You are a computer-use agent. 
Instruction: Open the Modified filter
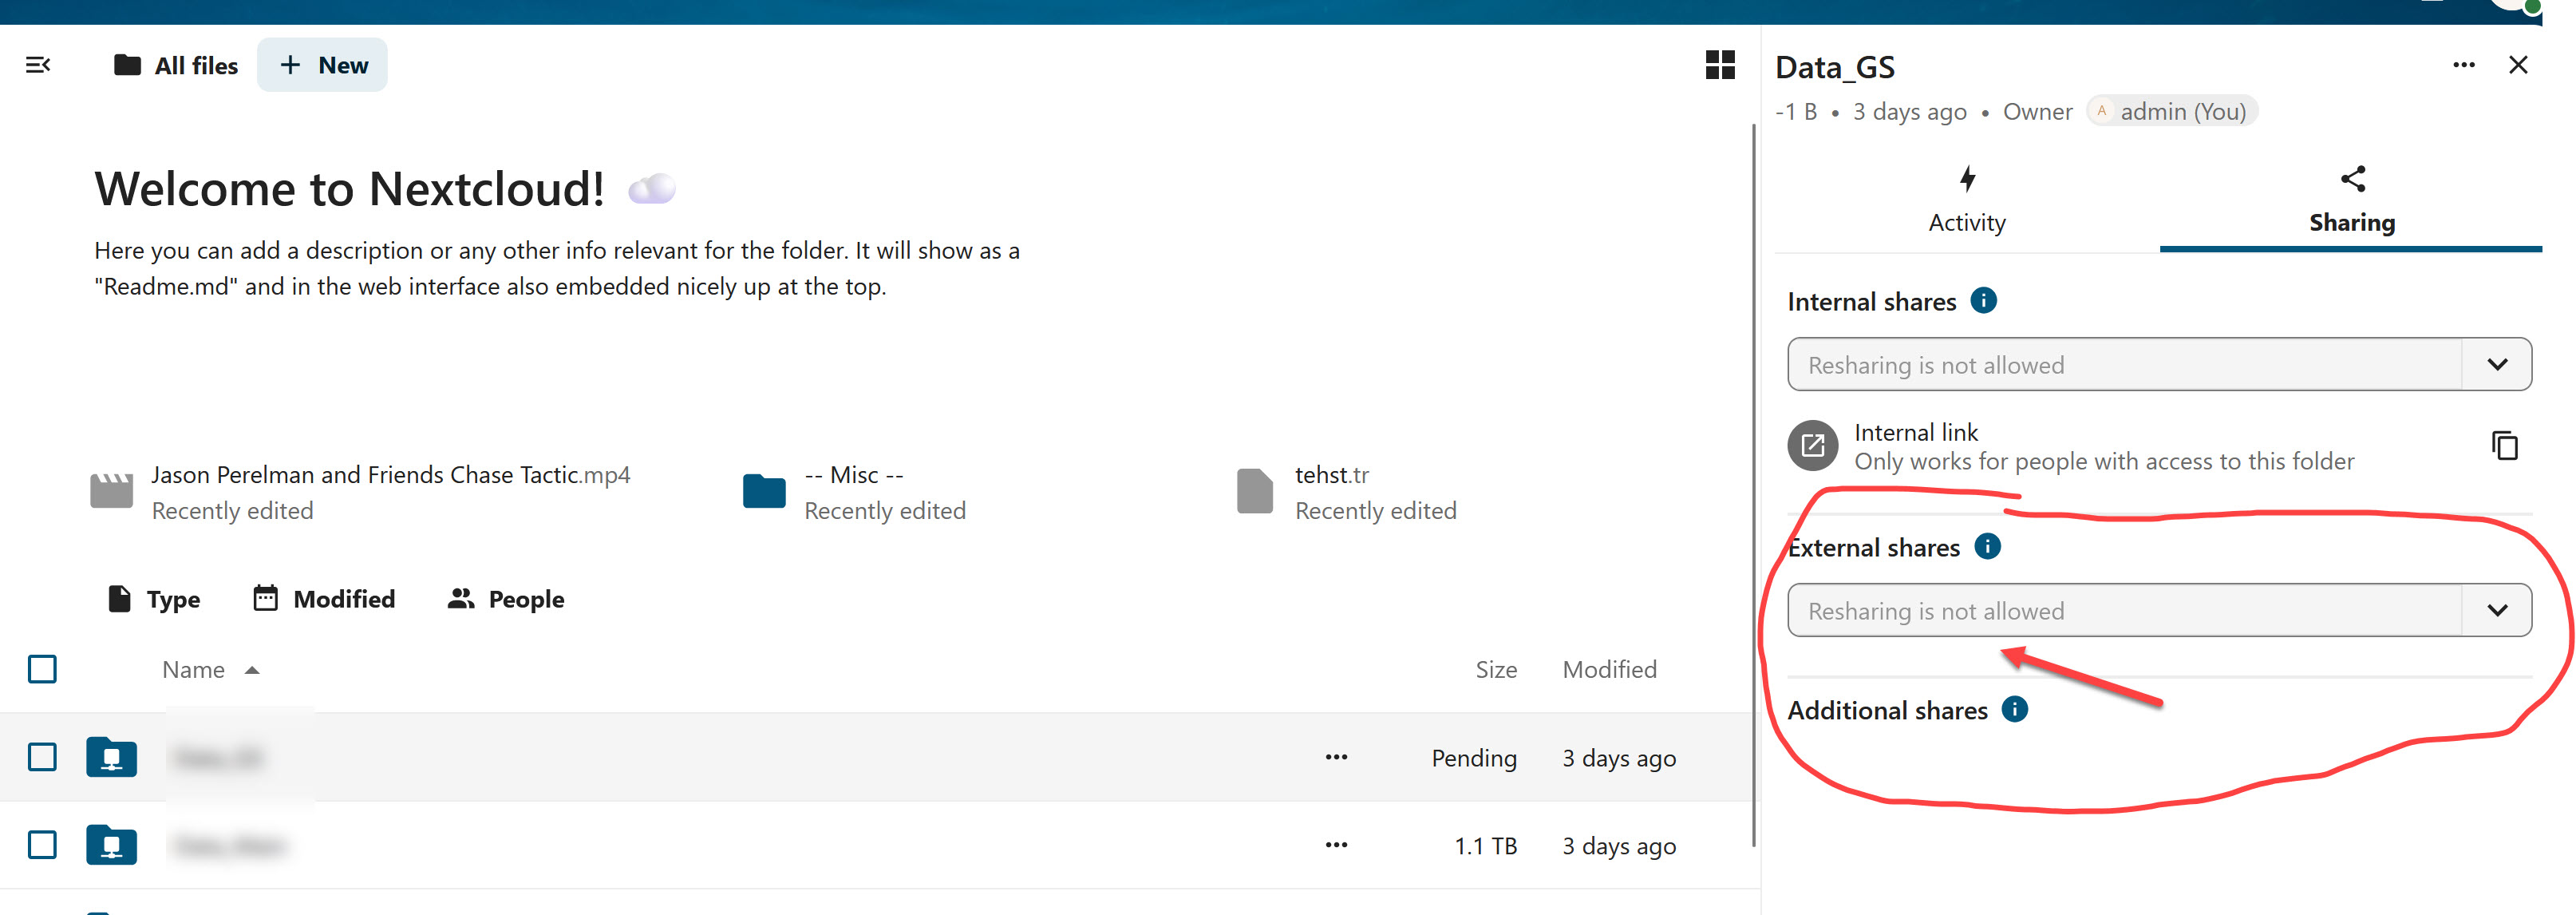[324, 600]
